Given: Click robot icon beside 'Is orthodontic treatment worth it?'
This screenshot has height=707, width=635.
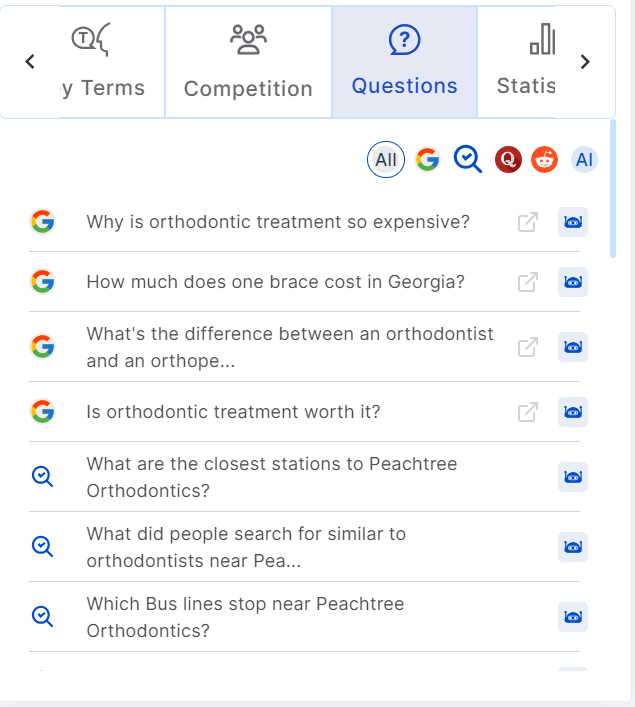Looking at the screenshot, I should pos(572,411).
